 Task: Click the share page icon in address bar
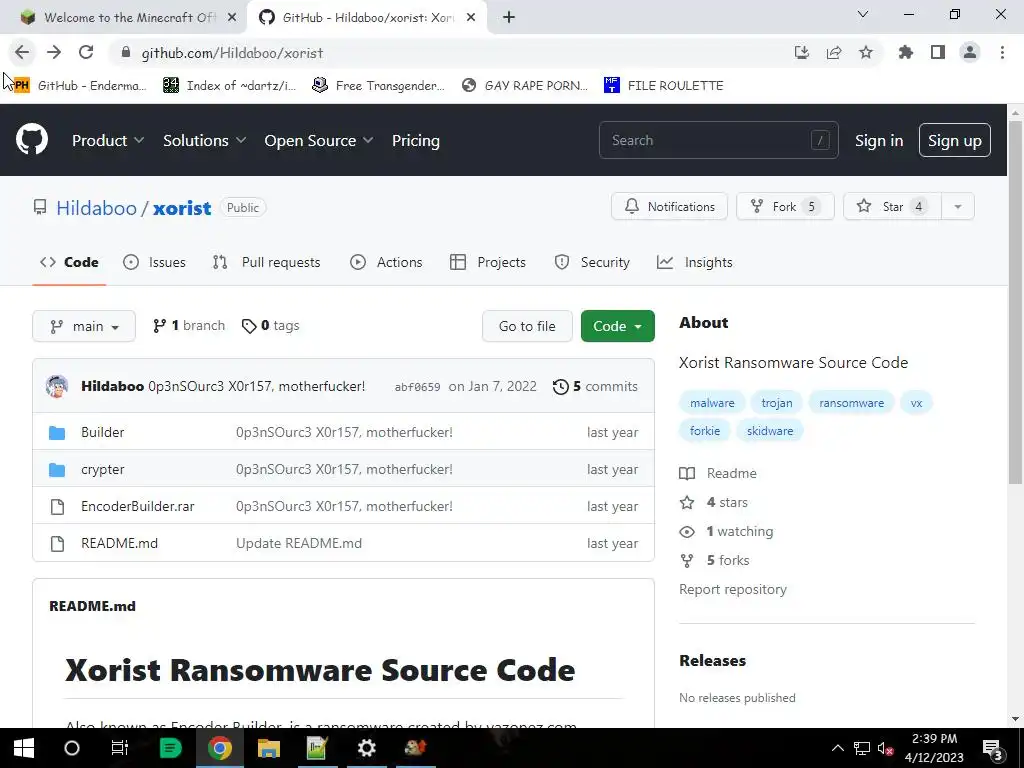833,53
